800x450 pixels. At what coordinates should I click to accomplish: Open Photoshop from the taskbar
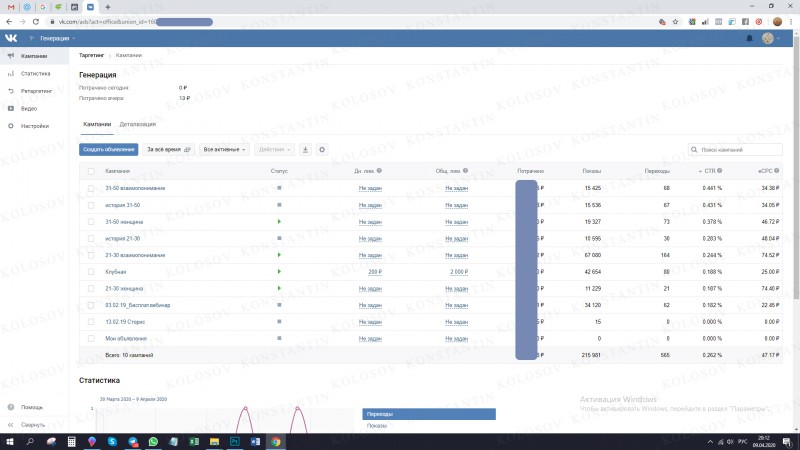point(235,442)
